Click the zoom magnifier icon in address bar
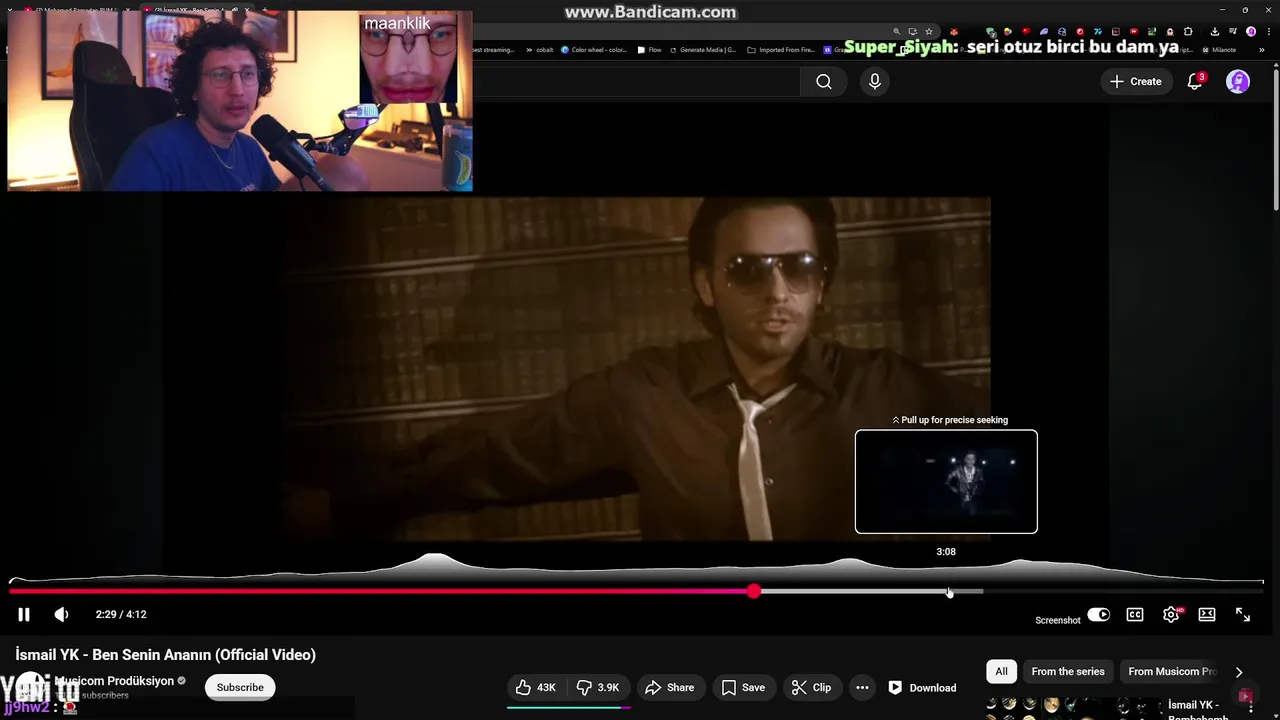This screenshot has width=1280, height=720. pos(897,32)
